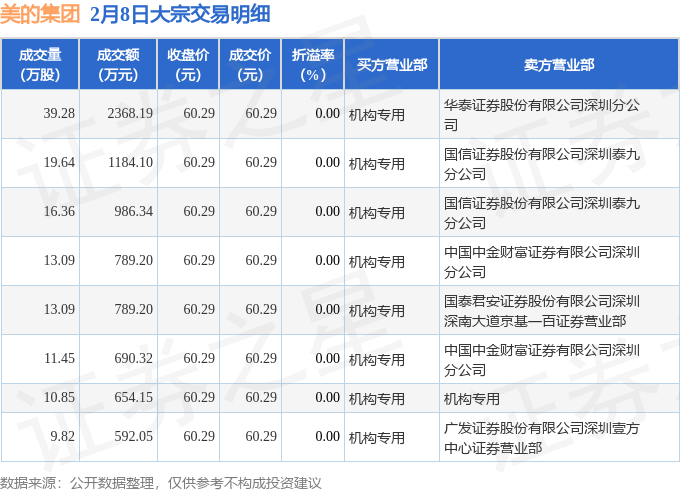Viewport: 680px width, 492px height.
Task: Select the 折溢率(%) column header
Action: pyautogui.click(x=313, y=64)
